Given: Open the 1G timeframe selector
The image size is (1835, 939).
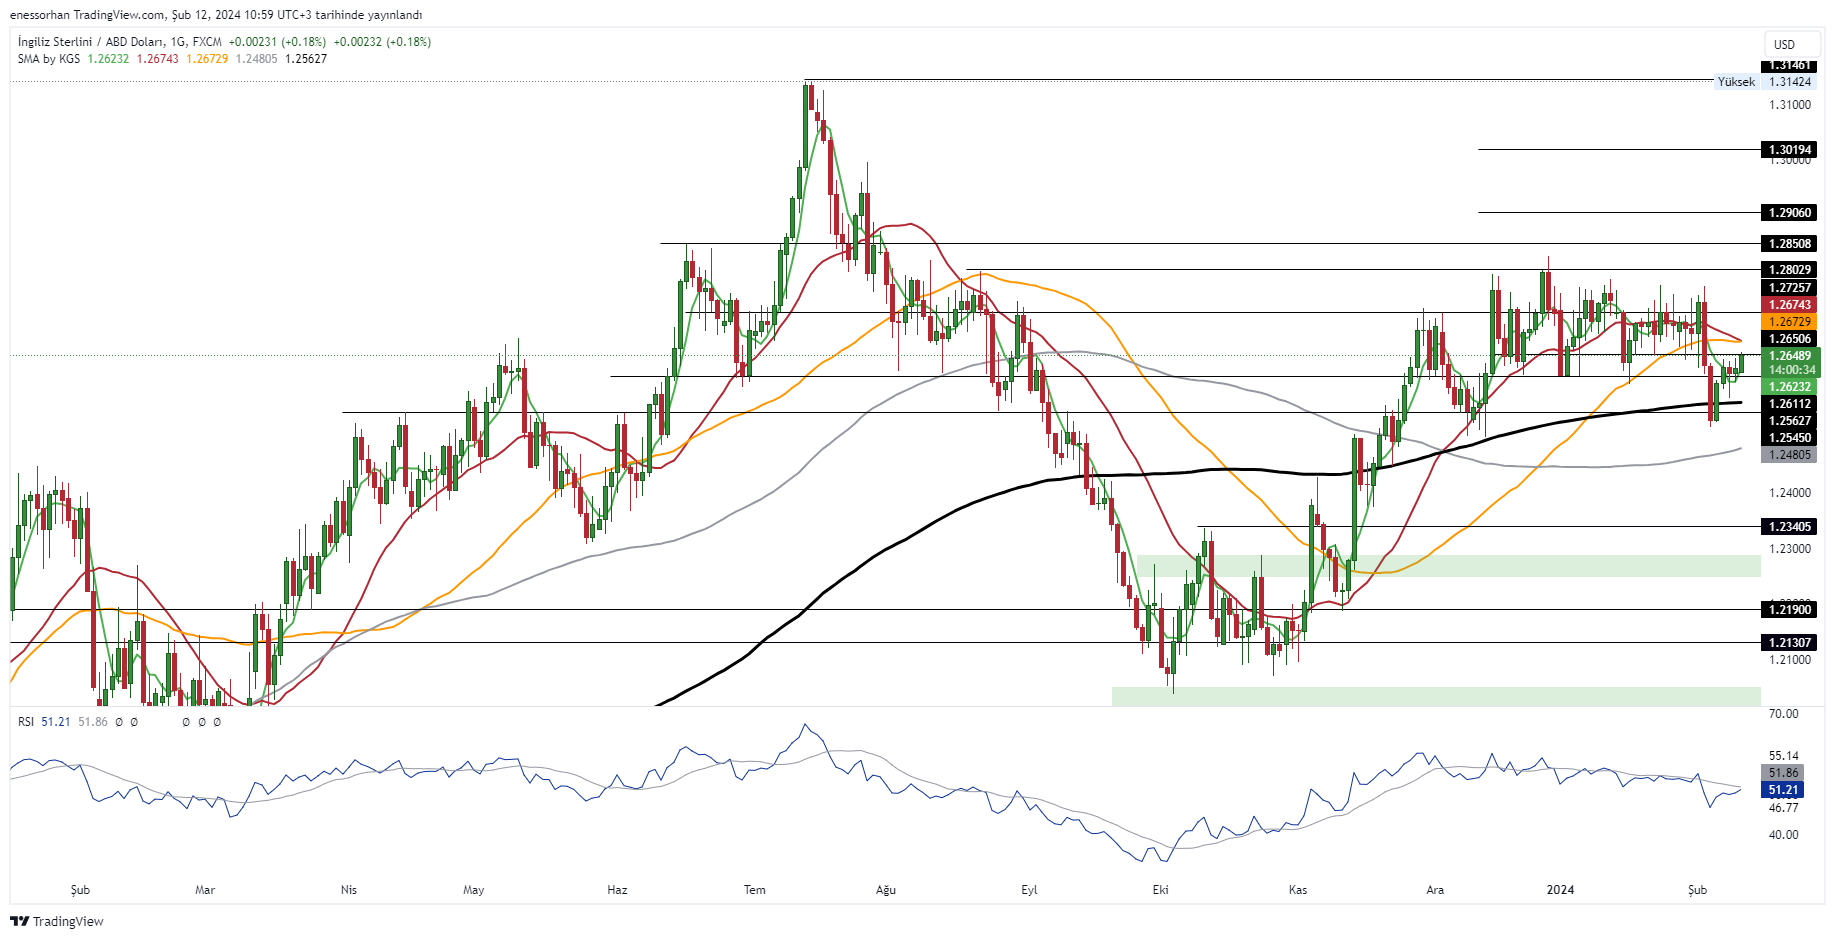Looking at the screenshot, I should click(177, 41).
